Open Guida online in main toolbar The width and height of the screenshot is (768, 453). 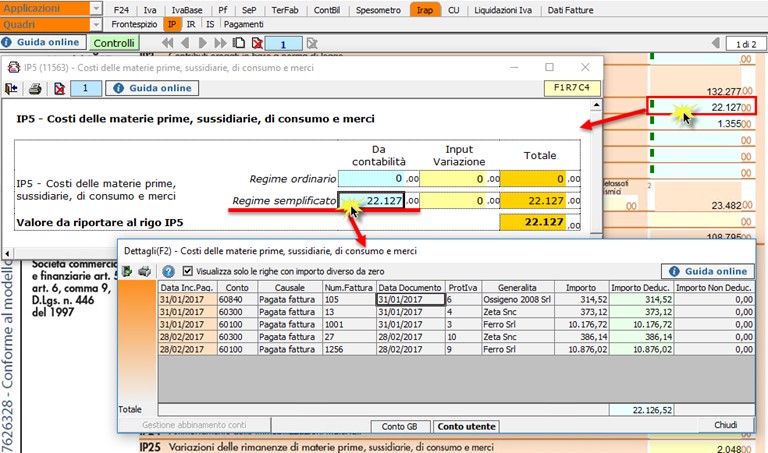click(43, 43)
